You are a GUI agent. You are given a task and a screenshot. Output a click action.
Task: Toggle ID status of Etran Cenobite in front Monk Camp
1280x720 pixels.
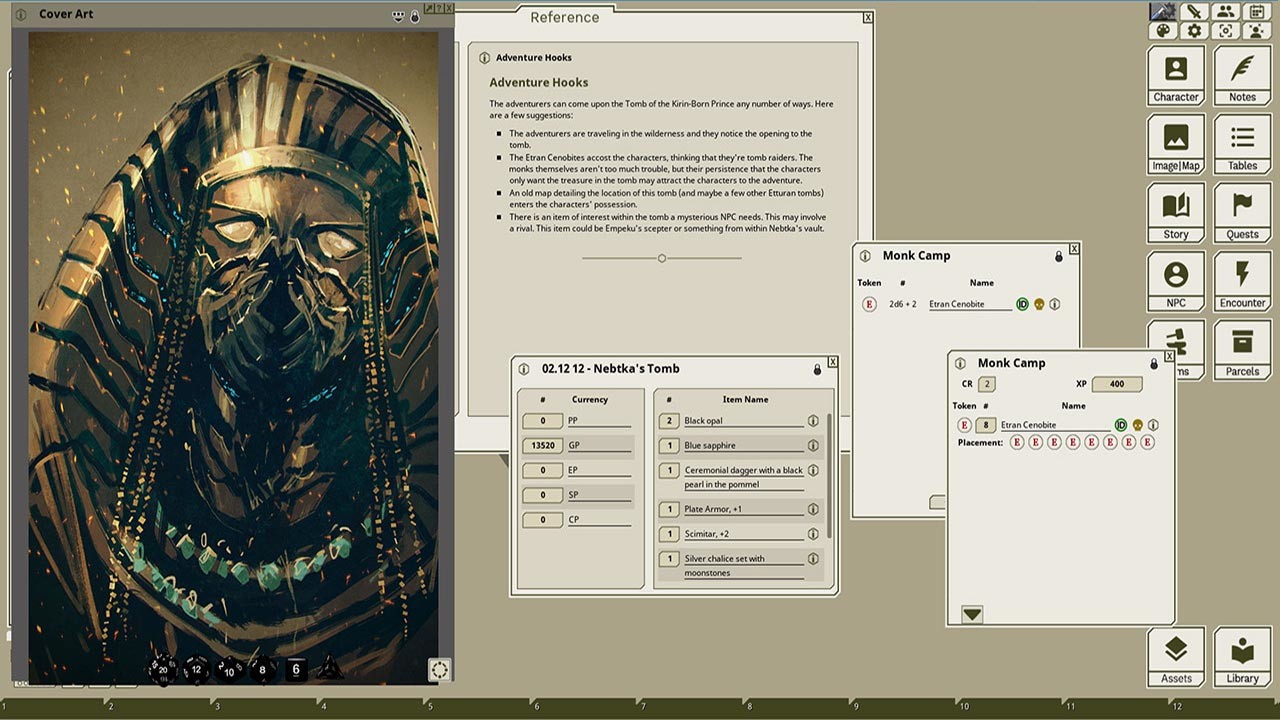(1121, 425)
